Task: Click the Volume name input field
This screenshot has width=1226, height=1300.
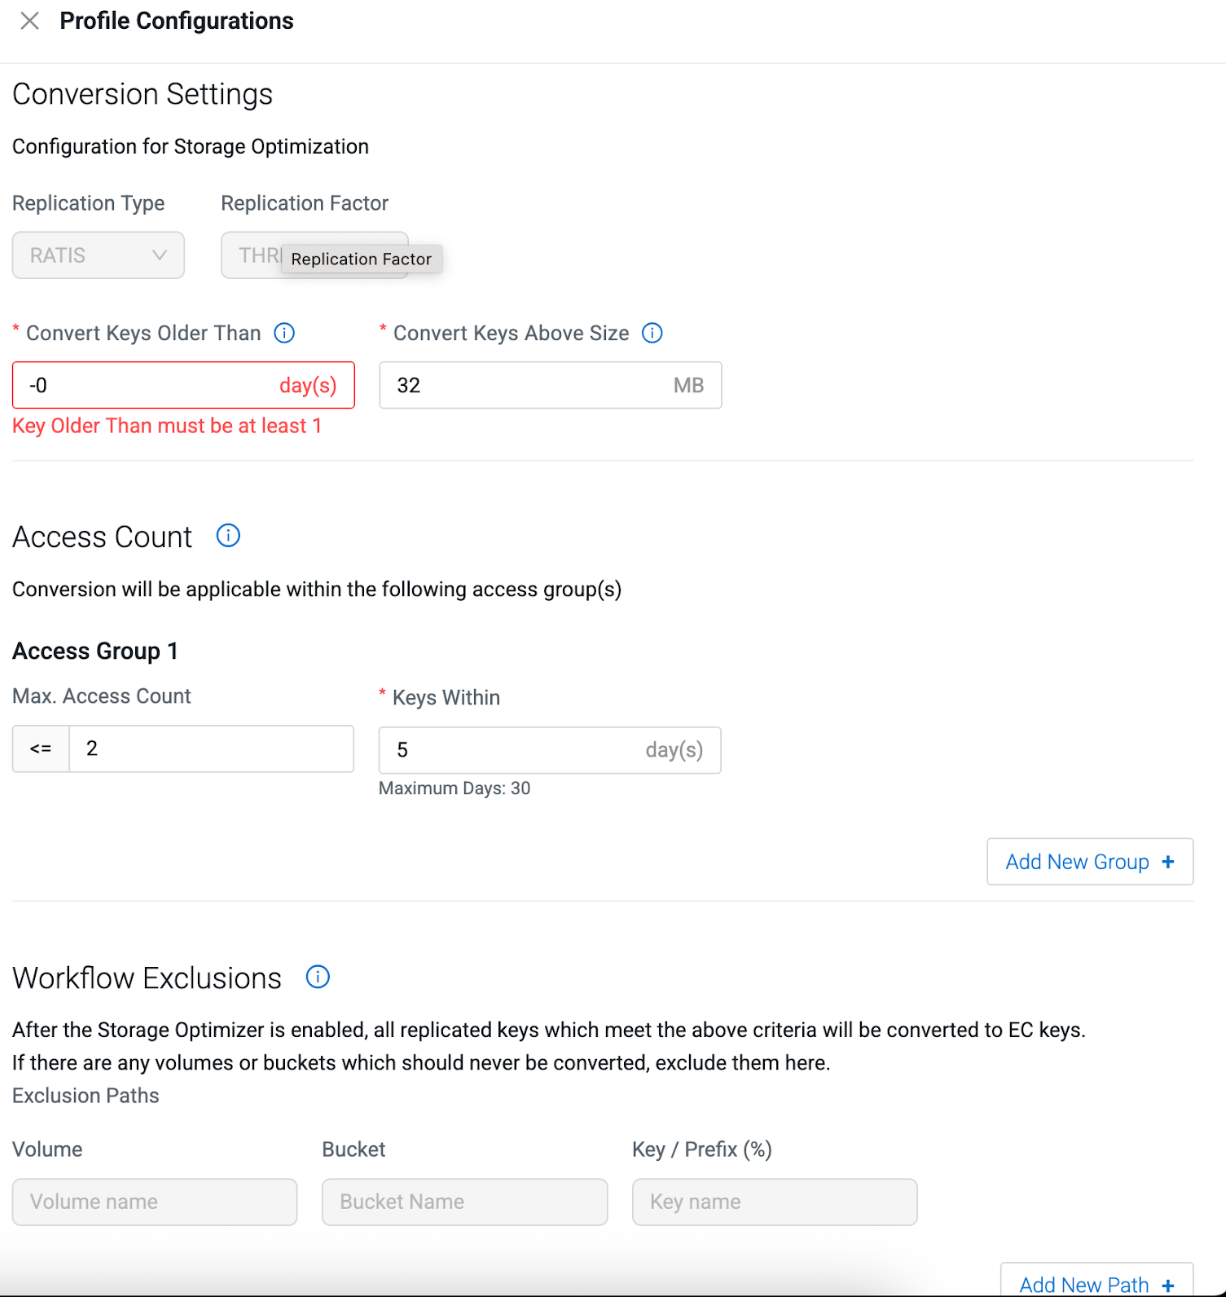Action: pyautogui.click(x=154, y=1202)
